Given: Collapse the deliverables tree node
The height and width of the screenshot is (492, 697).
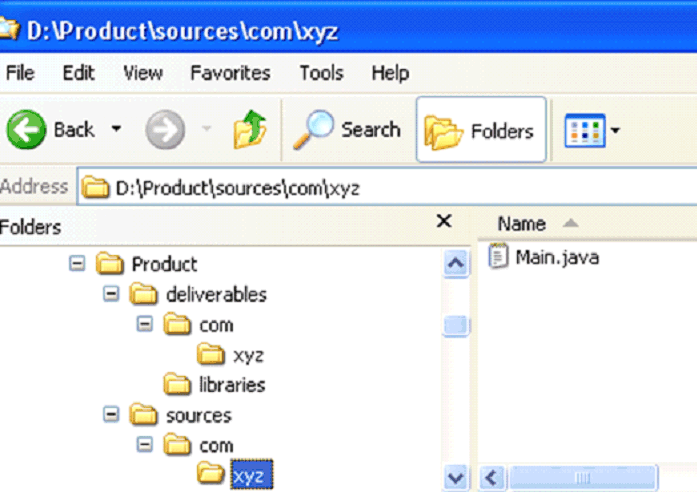Looking at the screenshot, I should point(111,294).
